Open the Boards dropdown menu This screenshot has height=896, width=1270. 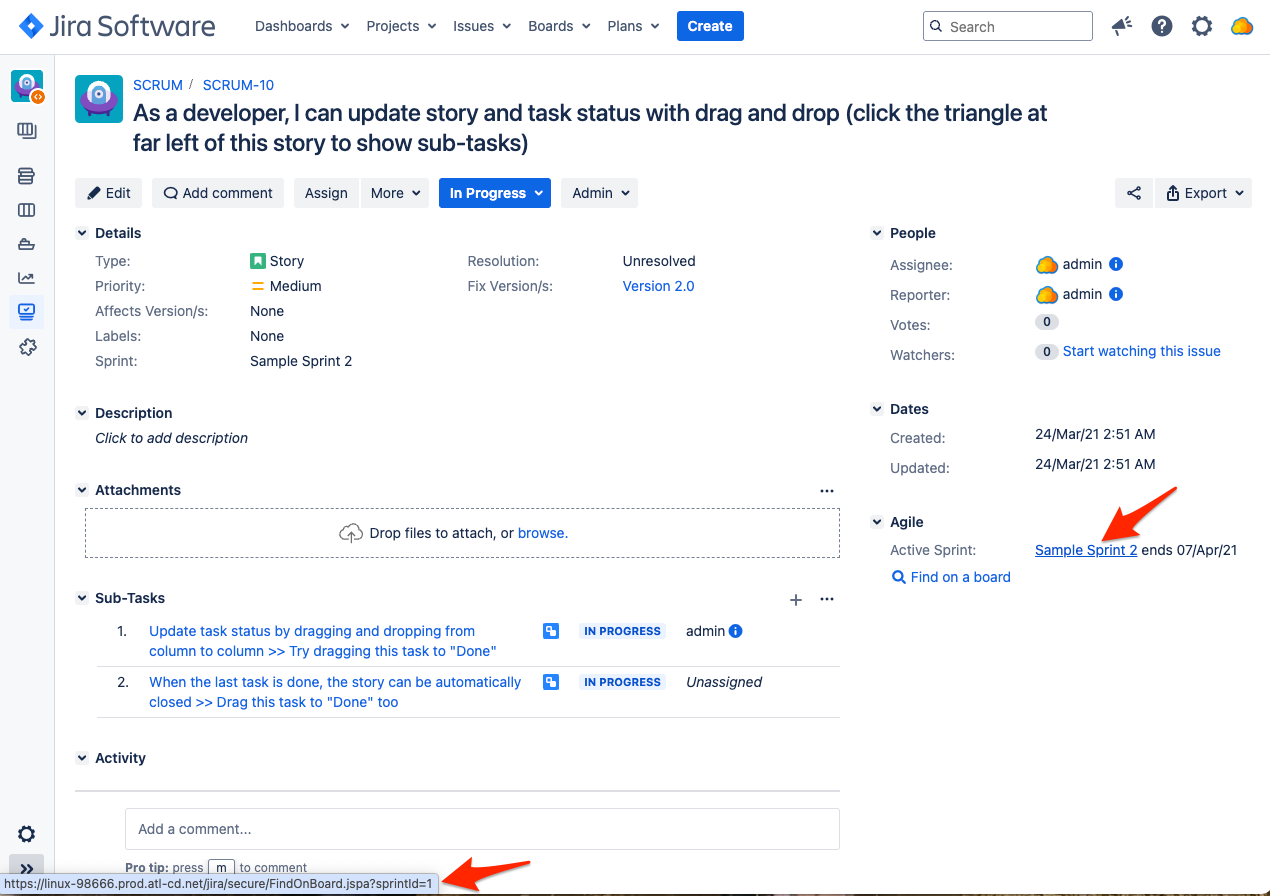tap(559, 26)
